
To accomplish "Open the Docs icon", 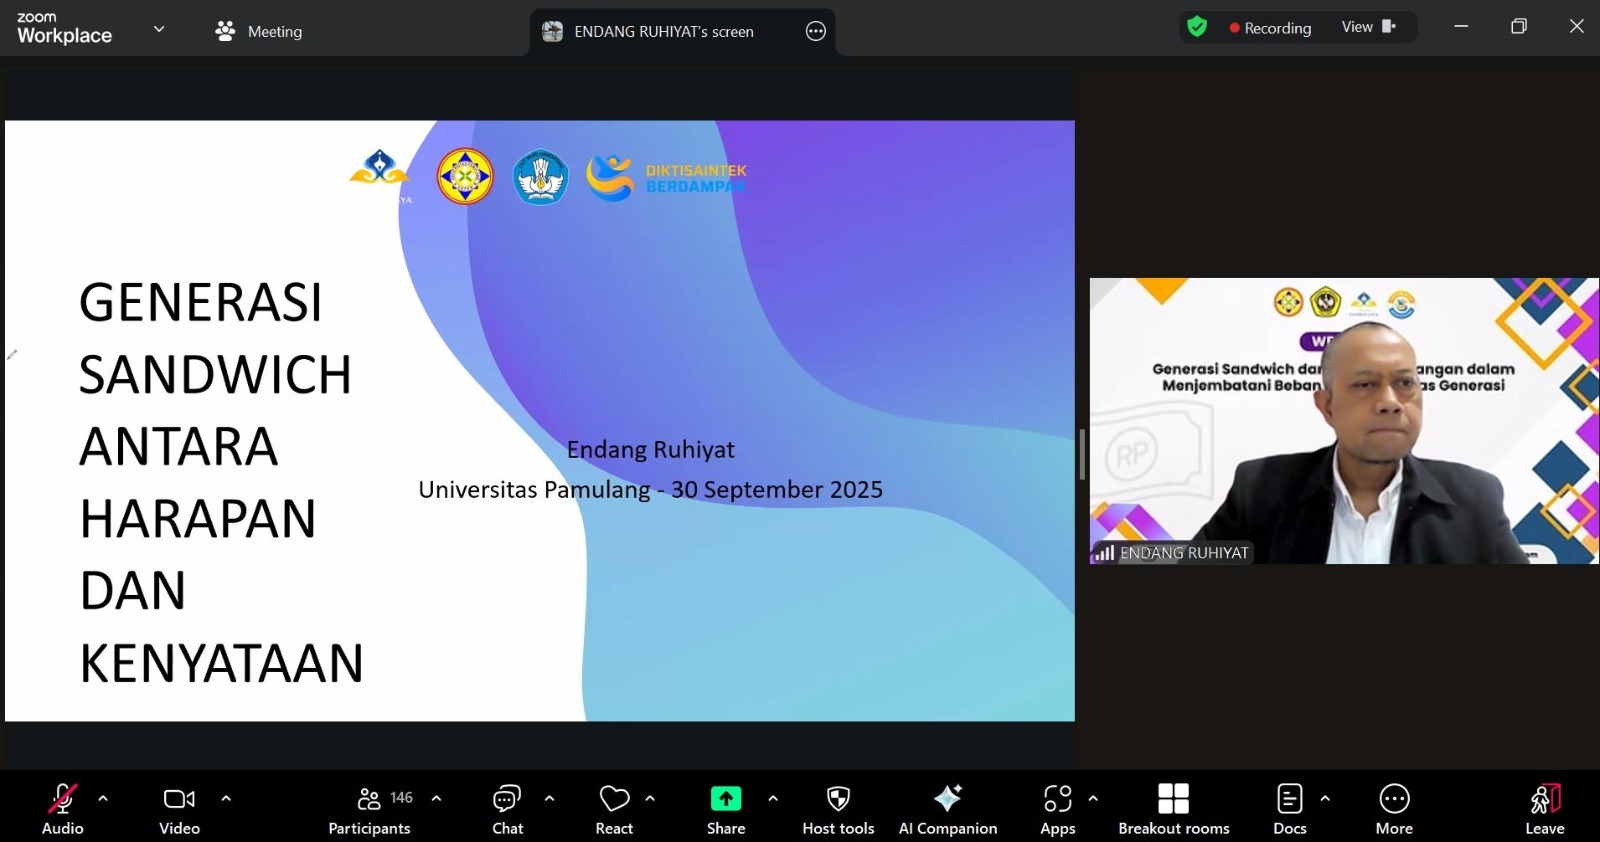I will 1289,799.
